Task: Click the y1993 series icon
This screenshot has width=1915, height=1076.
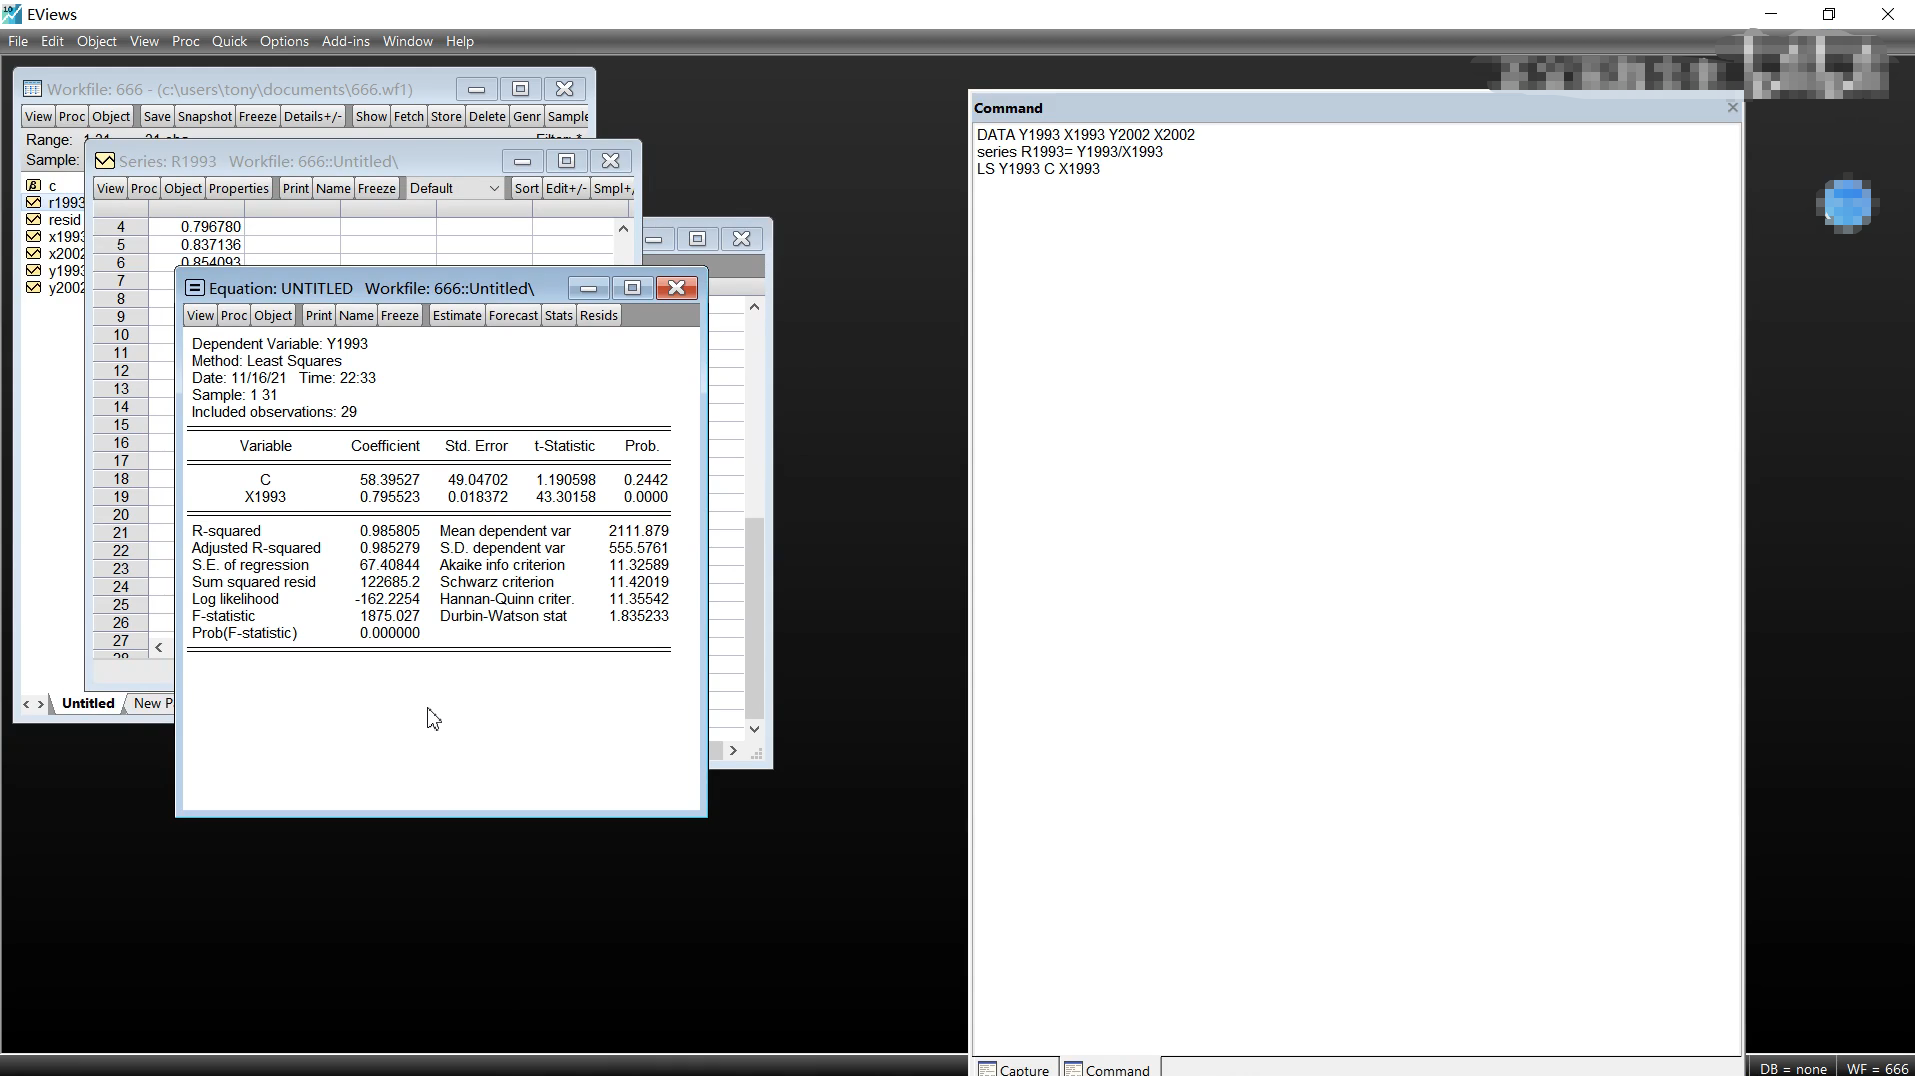Action: tap(33, 271)
